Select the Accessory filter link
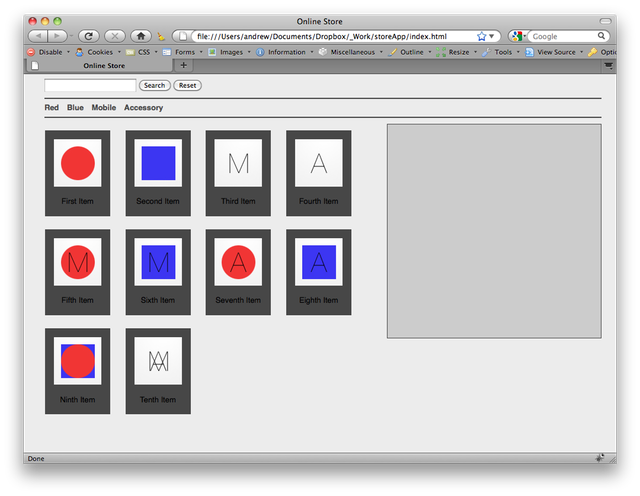The height and width of the screenshot is (496, 640). (143, 108)
